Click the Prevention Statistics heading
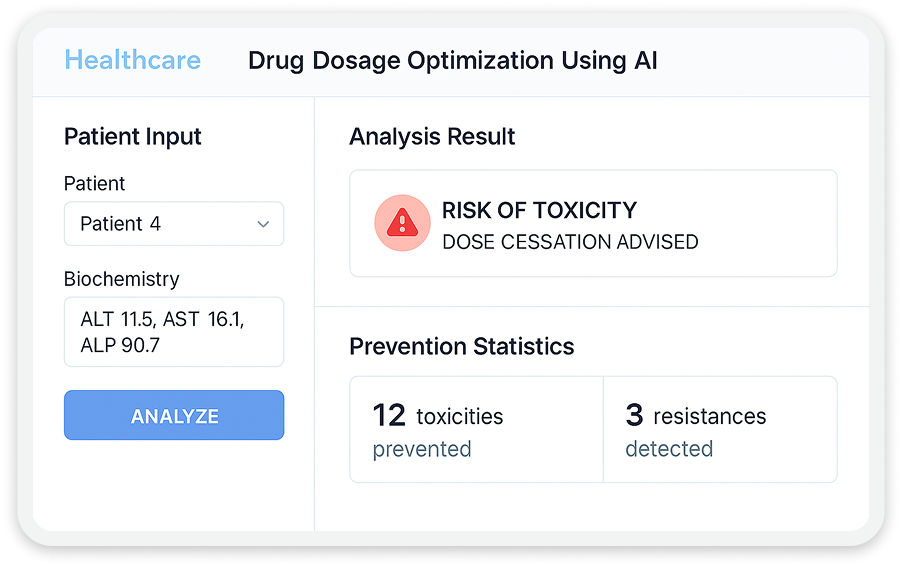This screenshot has width=902, height=567. click(x=461, y=347)
